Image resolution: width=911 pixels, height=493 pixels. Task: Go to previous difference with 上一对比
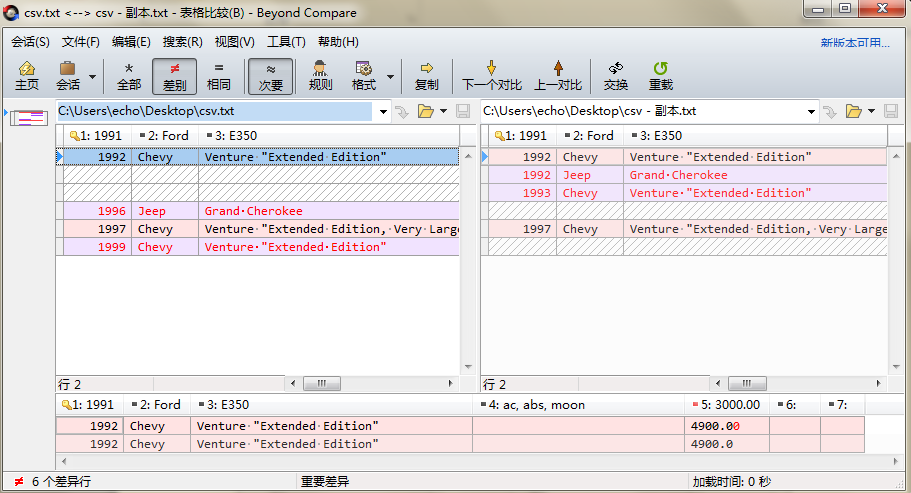tap(557, 75)
